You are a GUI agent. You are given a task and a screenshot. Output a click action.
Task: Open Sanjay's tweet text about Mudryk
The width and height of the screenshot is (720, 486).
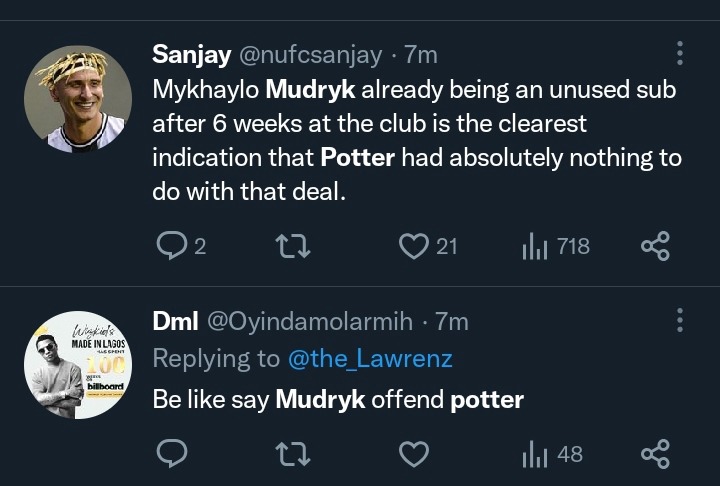[415, 140]
